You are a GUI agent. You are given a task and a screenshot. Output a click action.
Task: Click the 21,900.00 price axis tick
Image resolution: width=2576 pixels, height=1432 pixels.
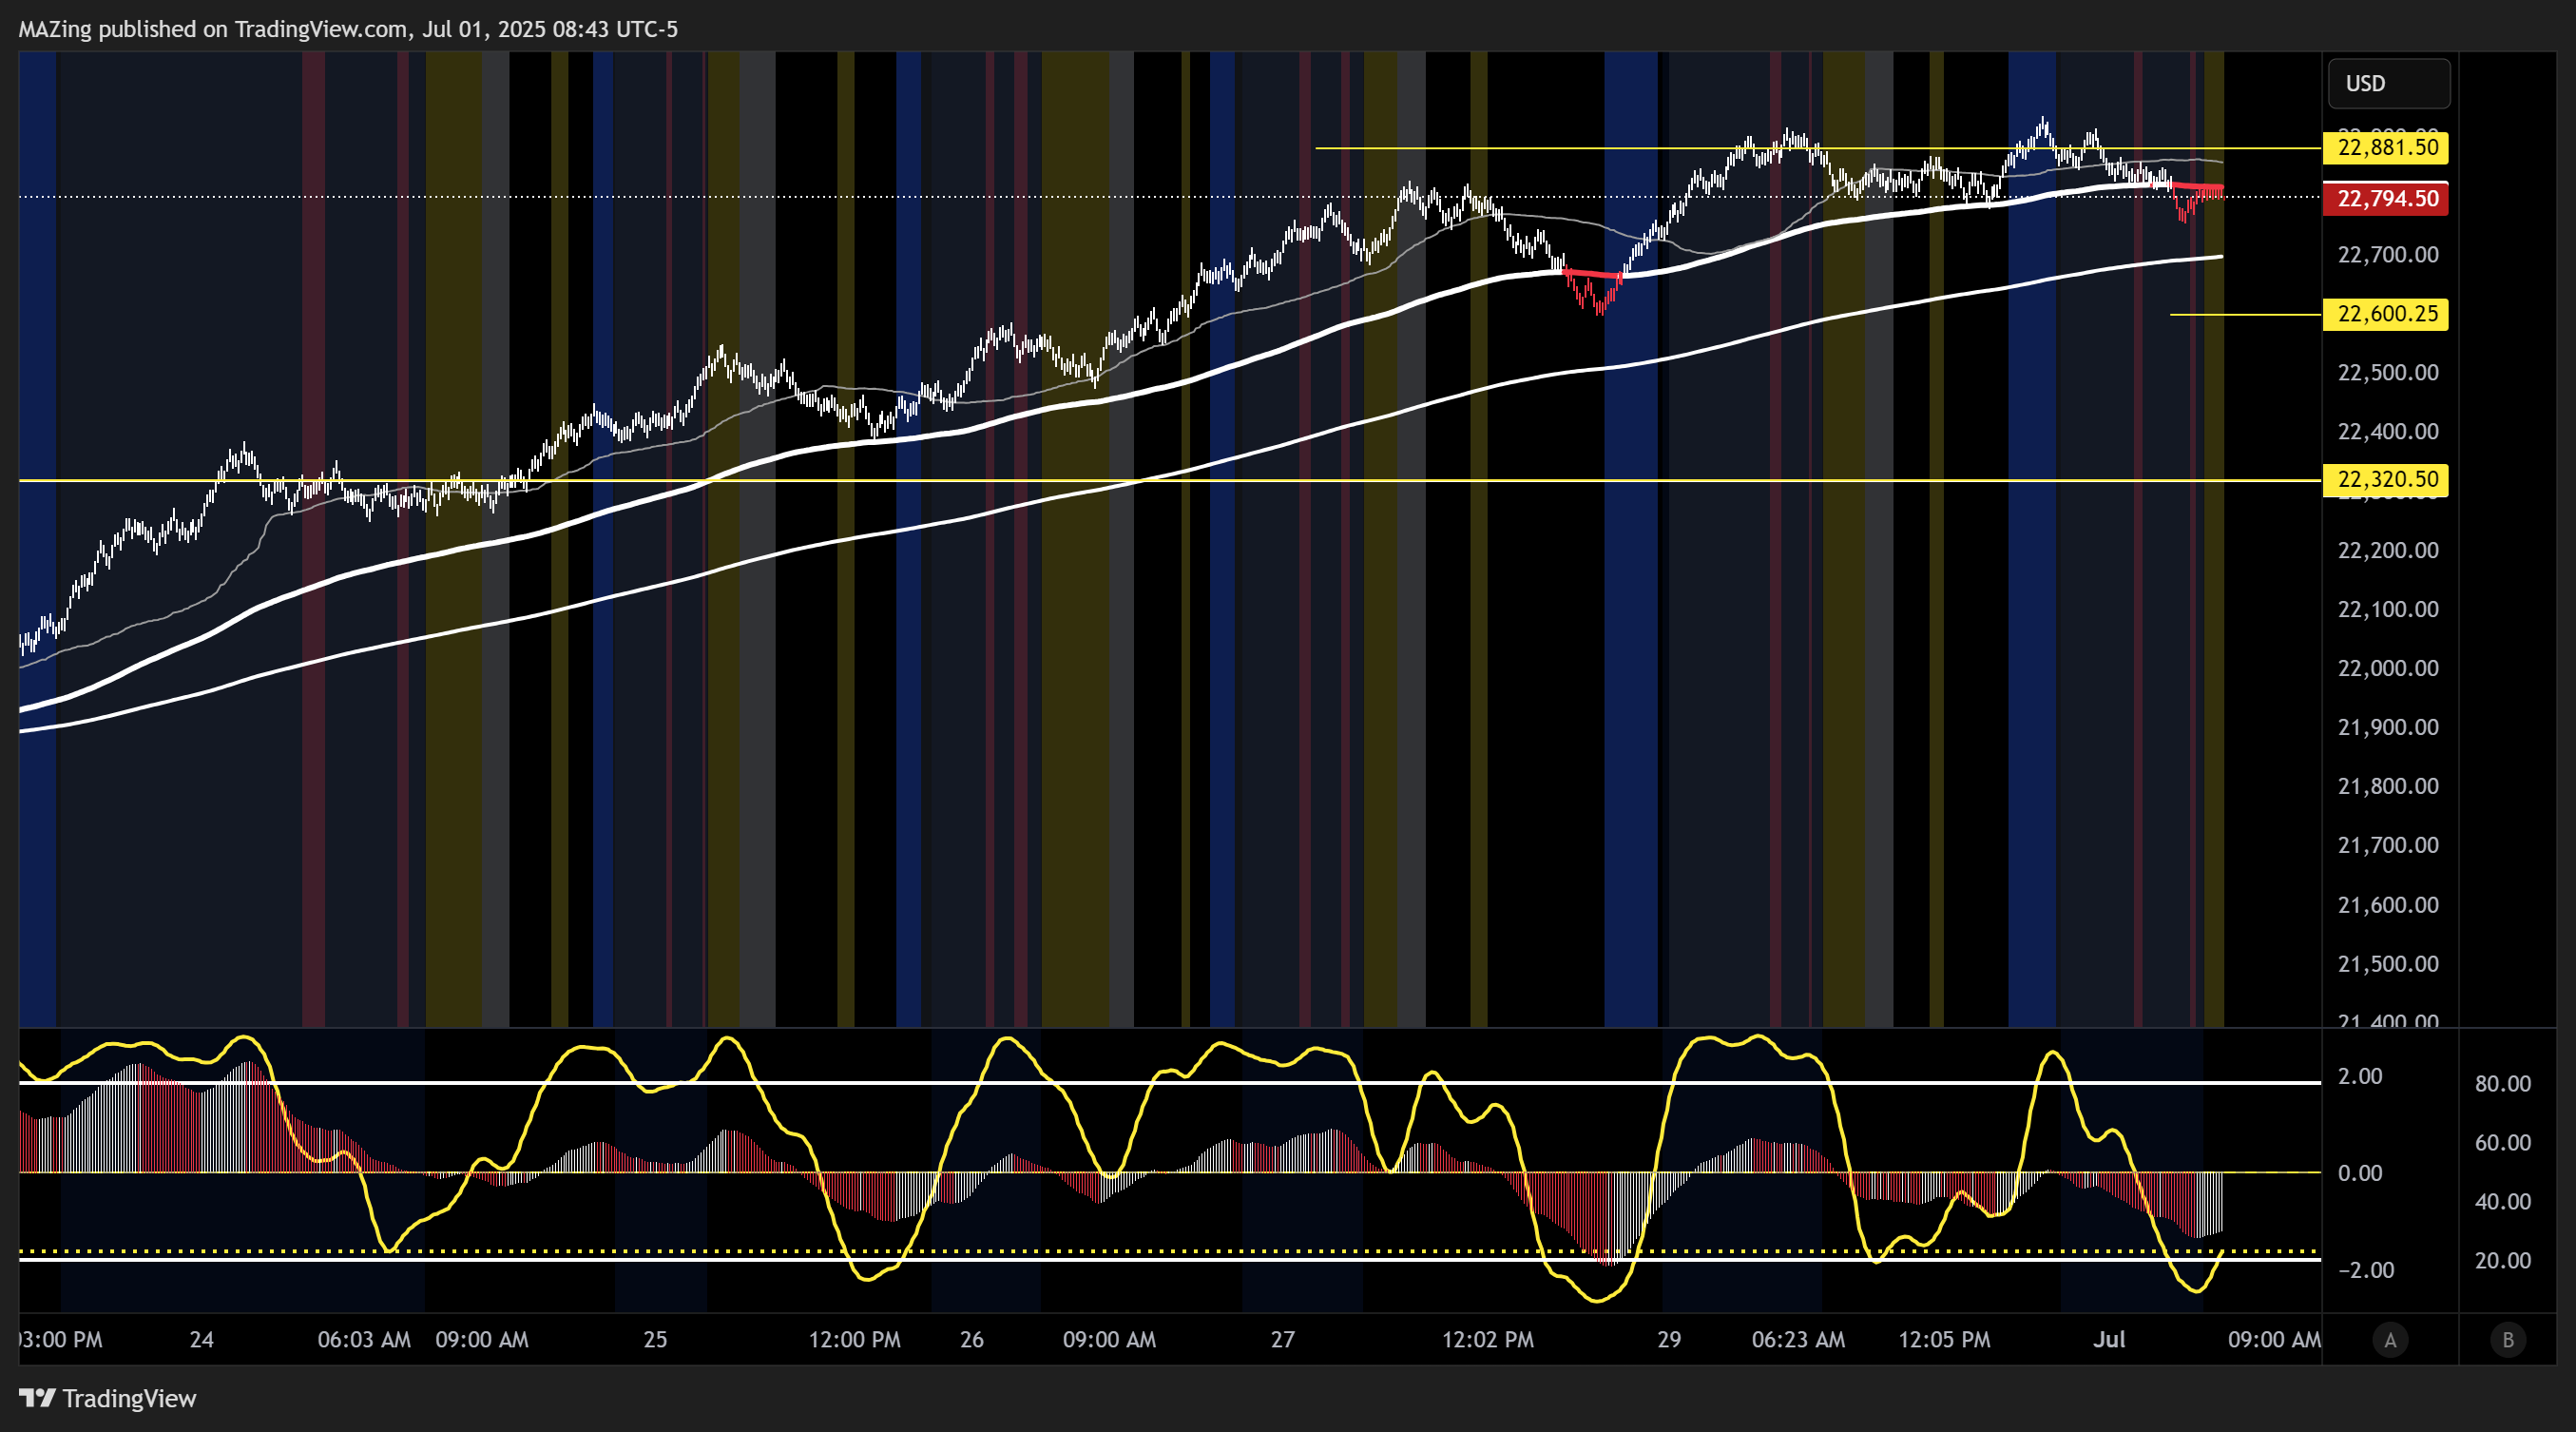[x=2388, y=727]
